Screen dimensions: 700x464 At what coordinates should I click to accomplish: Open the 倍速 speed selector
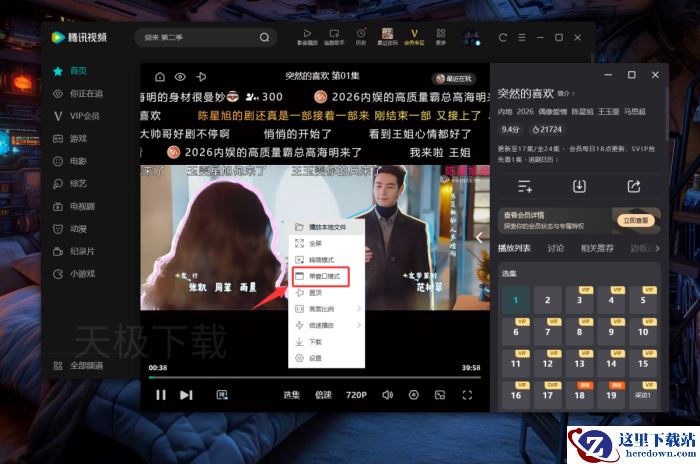tap(323, 395)
